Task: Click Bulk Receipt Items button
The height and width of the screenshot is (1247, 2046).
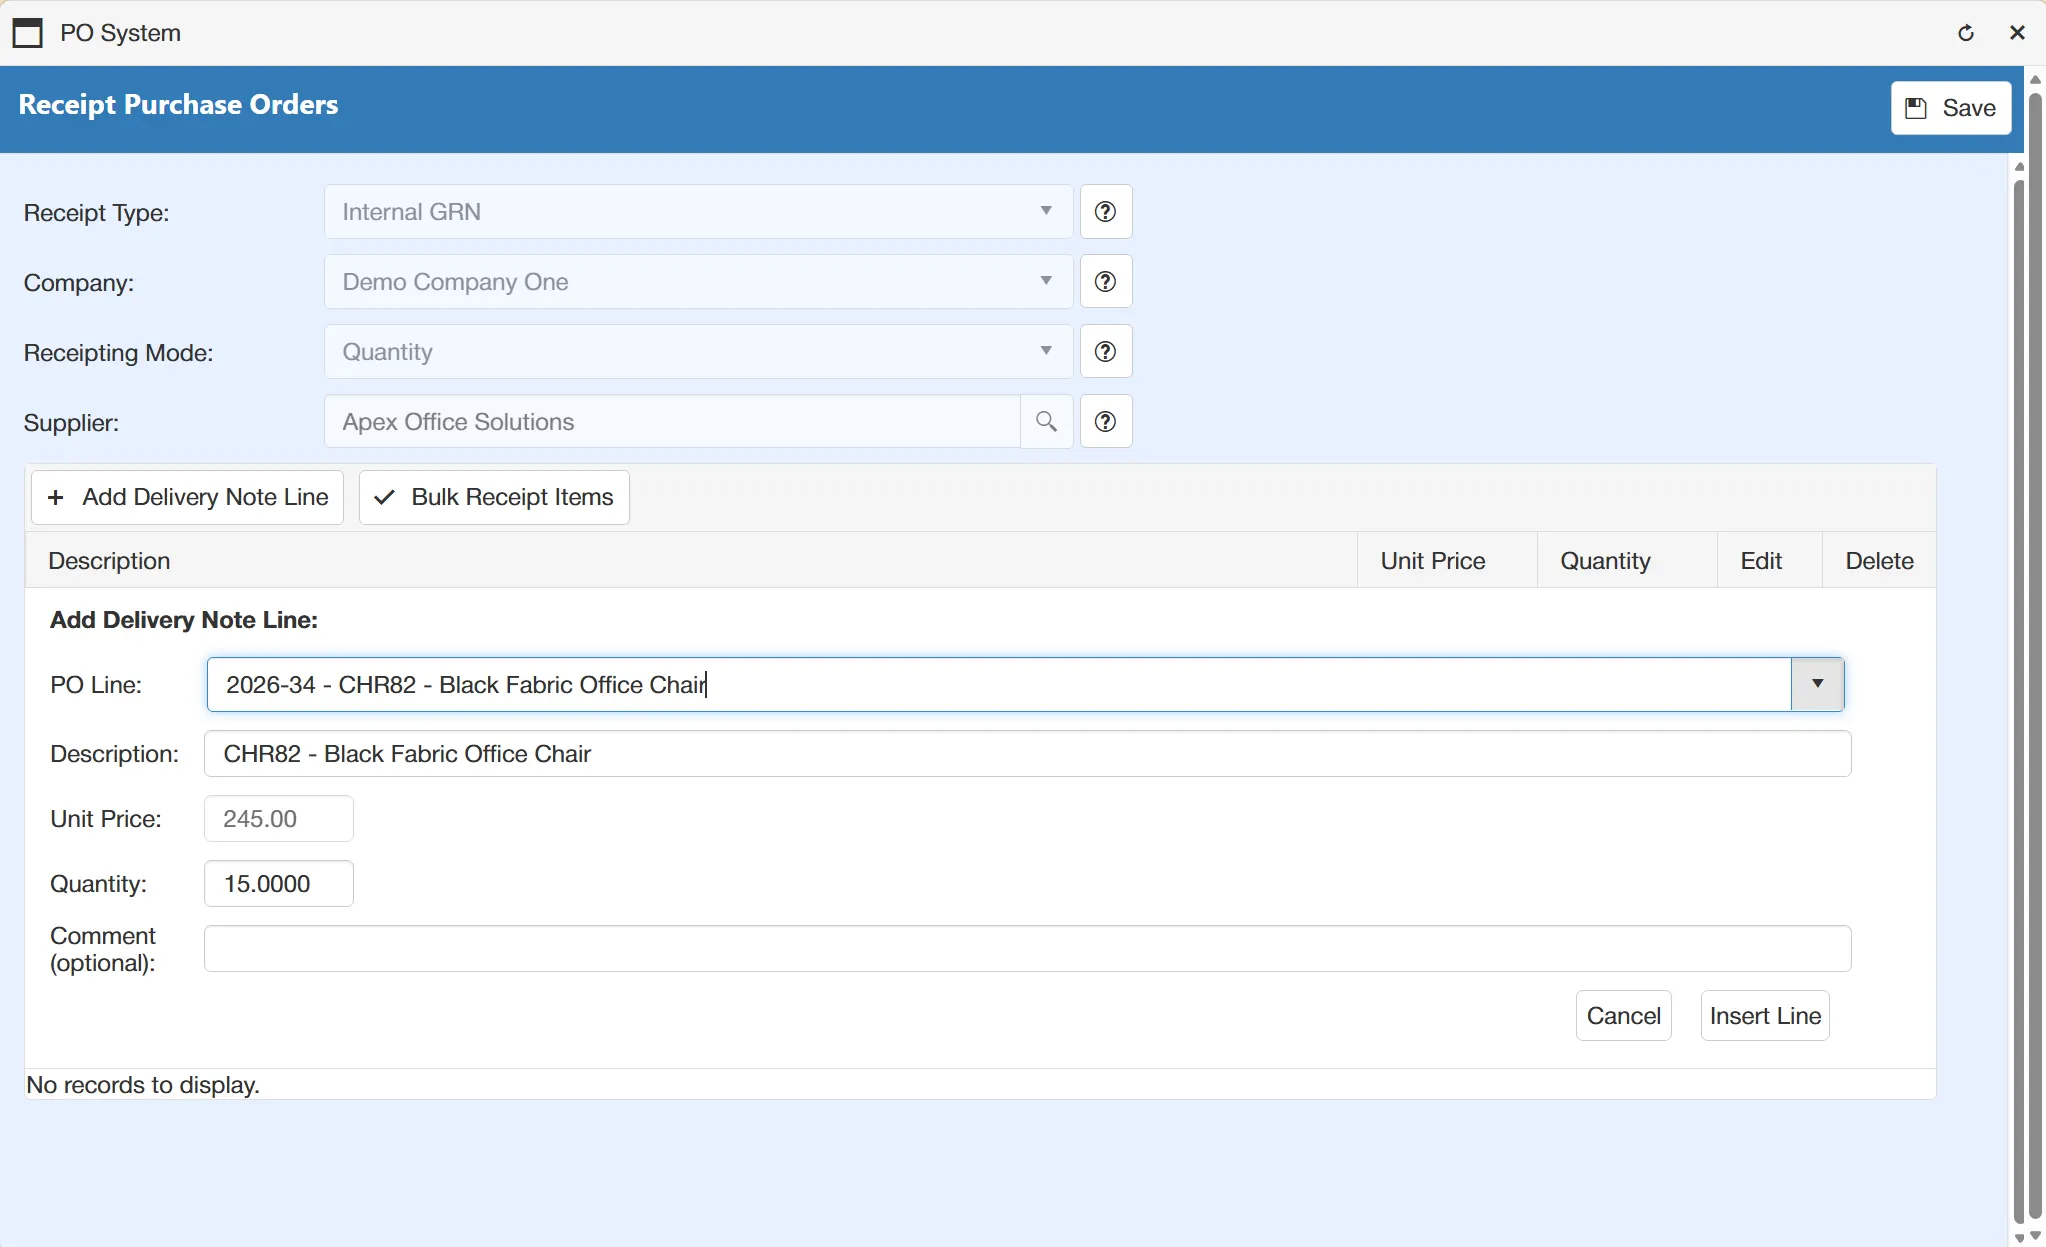Action: [x=494, y=498]
